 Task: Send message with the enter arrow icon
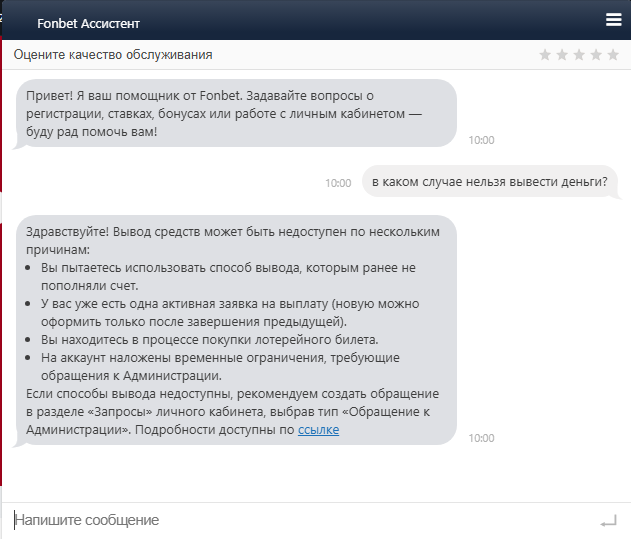pyautogui.click(x=608, y=521)
